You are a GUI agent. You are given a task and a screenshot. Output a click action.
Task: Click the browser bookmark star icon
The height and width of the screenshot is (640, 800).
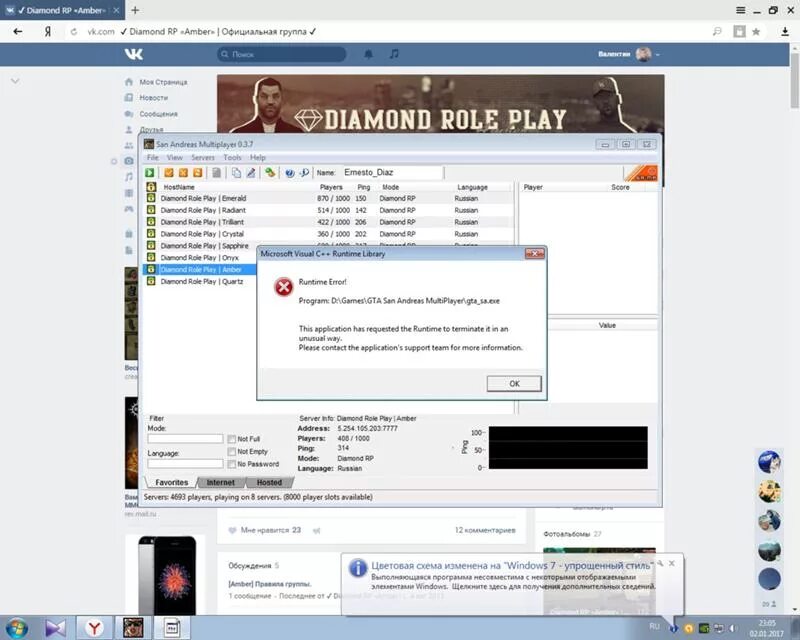click(756, 32)
